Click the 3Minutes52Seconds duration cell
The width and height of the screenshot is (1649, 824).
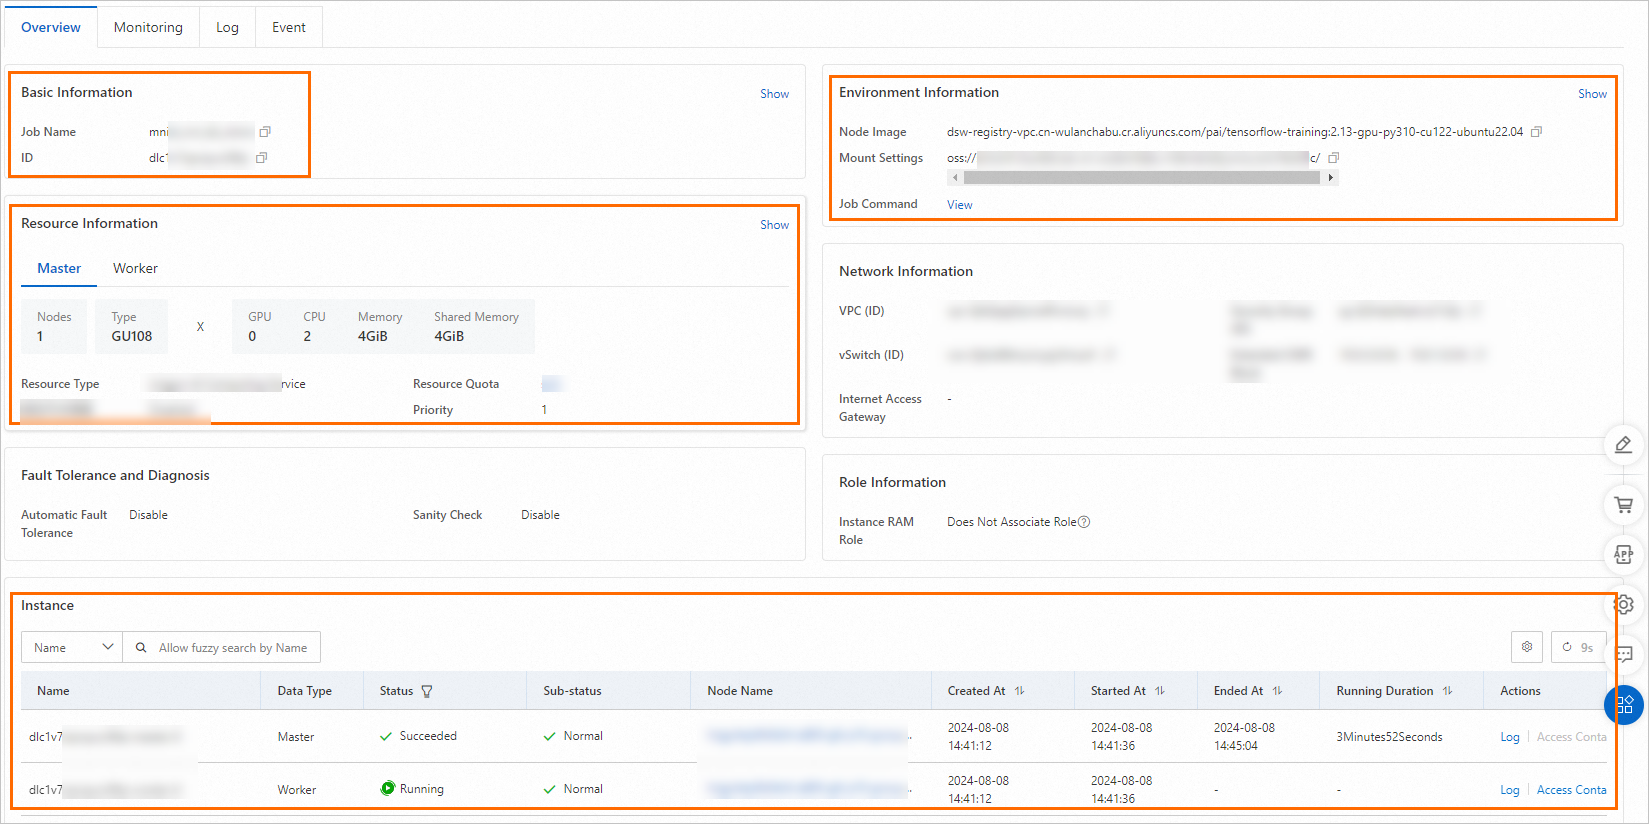pyautogui.click(x=1389, y=737)
